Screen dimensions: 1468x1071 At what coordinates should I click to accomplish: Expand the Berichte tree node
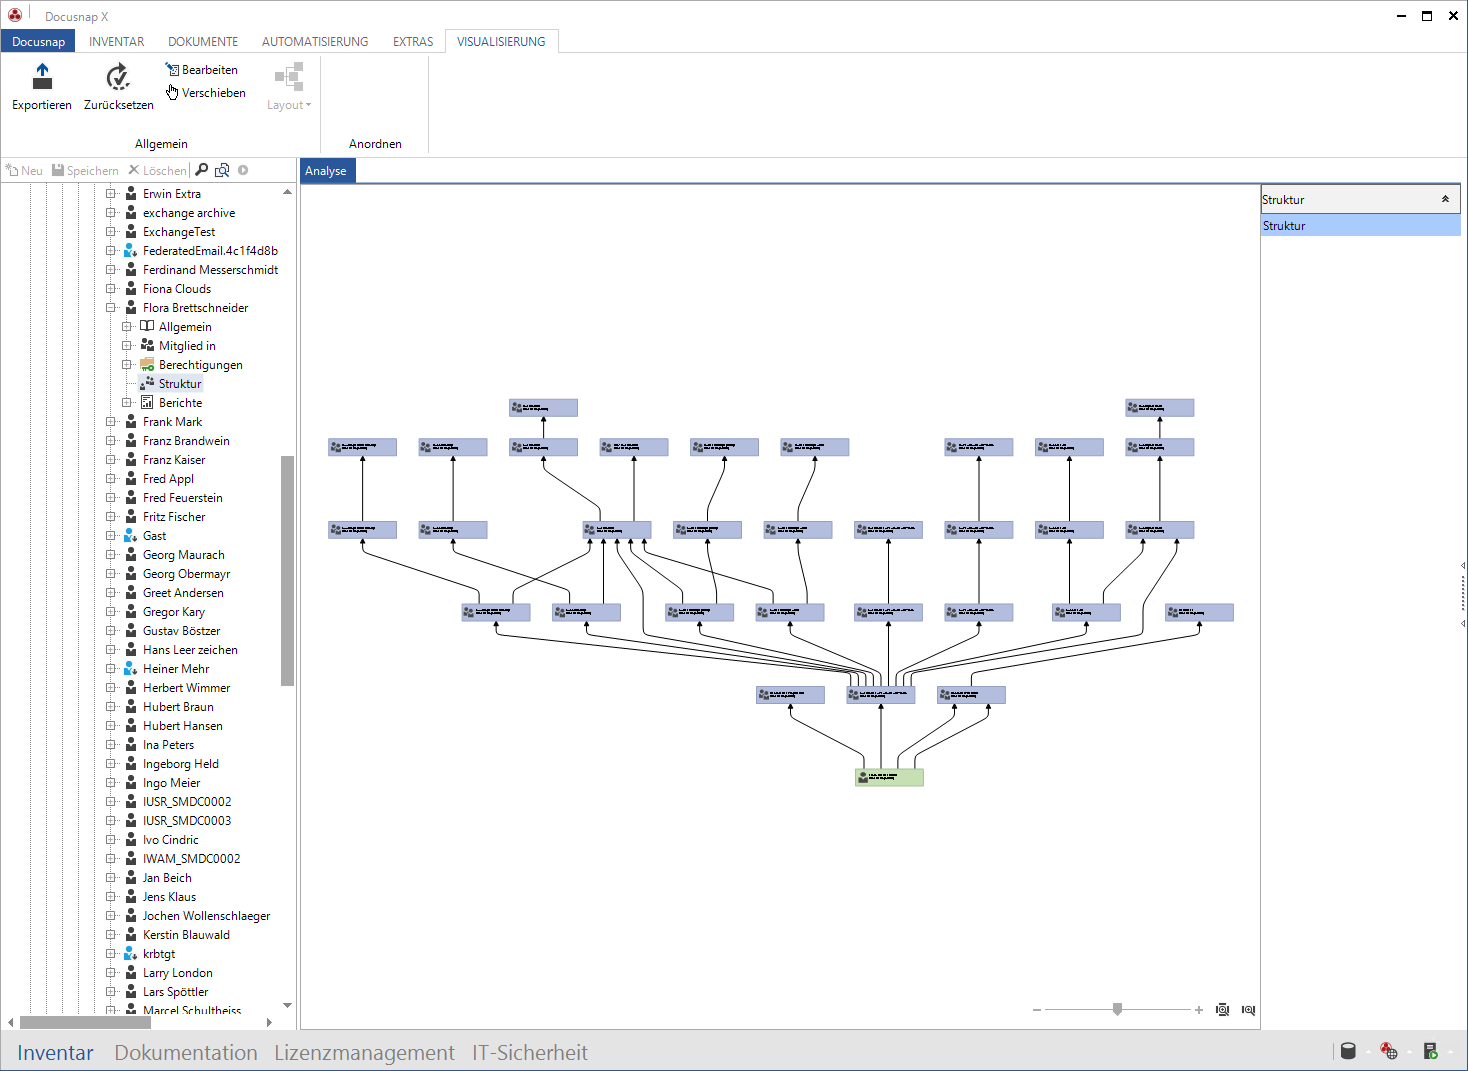click(127, 403)
